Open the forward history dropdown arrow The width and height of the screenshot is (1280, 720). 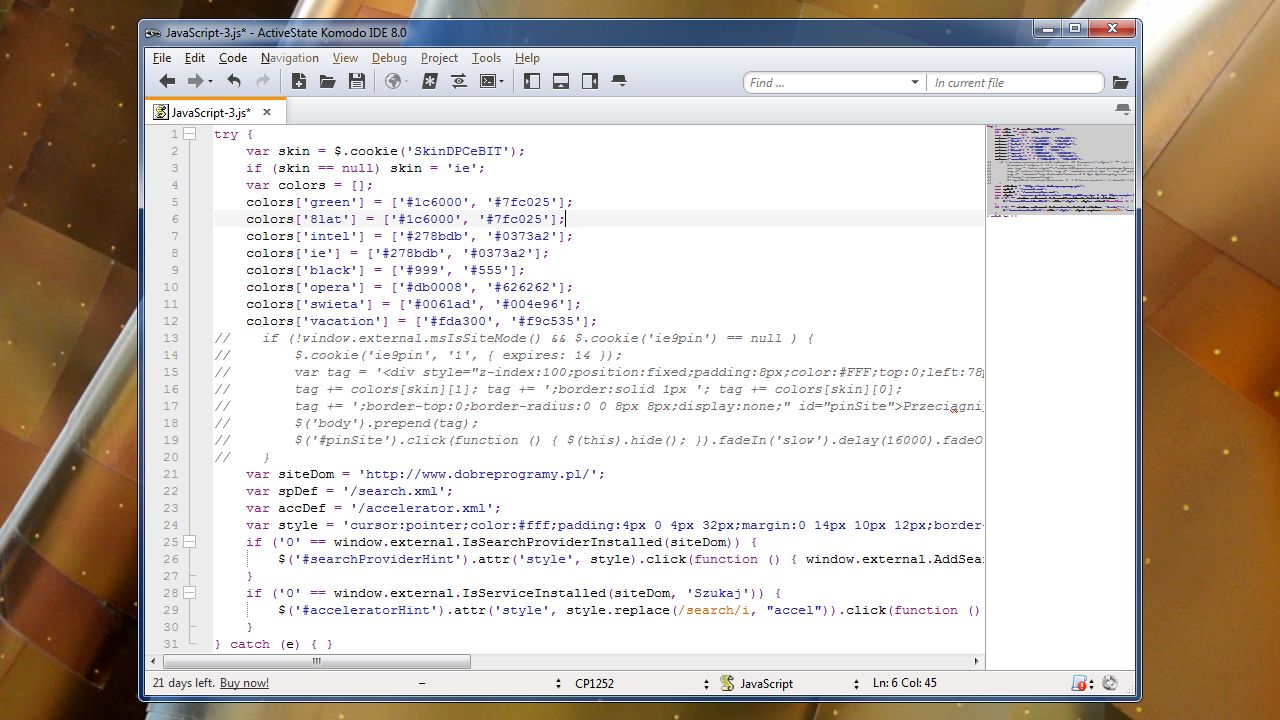(x=210, y=82)
